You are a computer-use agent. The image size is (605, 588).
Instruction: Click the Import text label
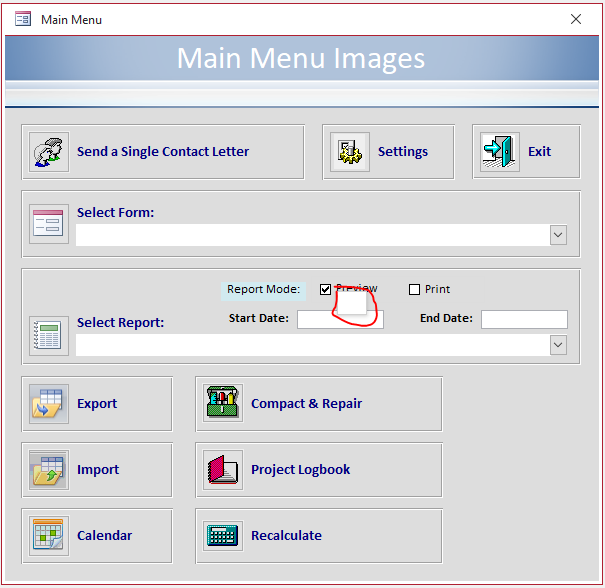98,470
